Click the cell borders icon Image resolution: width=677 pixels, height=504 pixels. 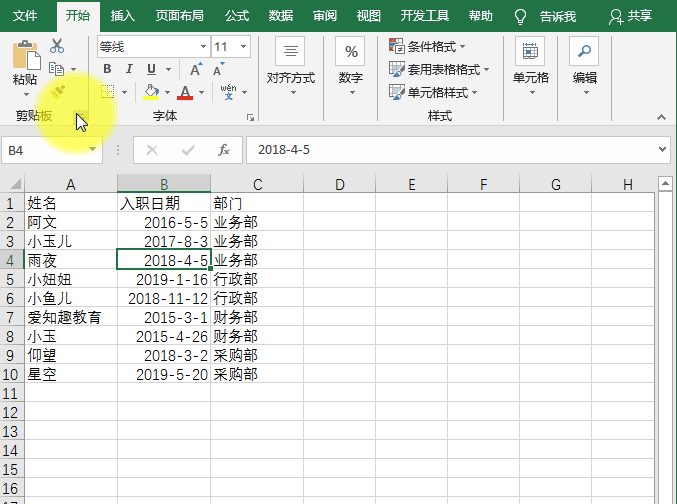[x=108, y=92]
